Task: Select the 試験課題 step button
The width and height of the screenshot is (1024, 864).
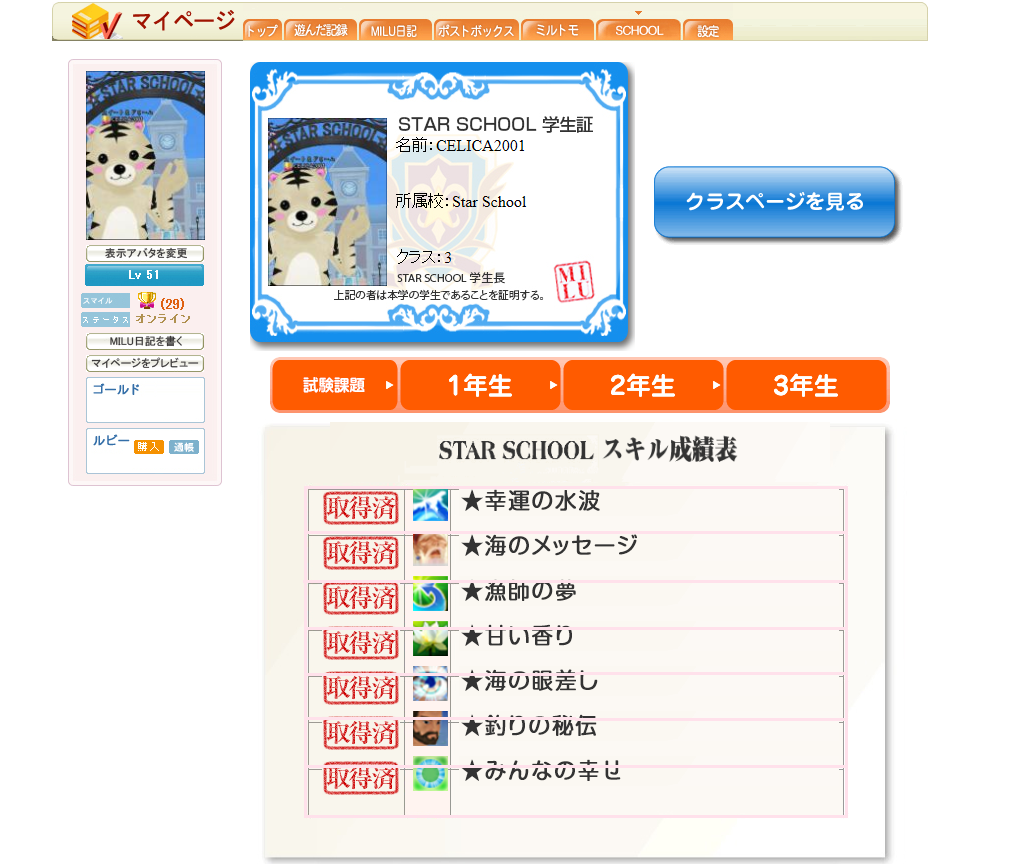Action: tap(334, 385)
